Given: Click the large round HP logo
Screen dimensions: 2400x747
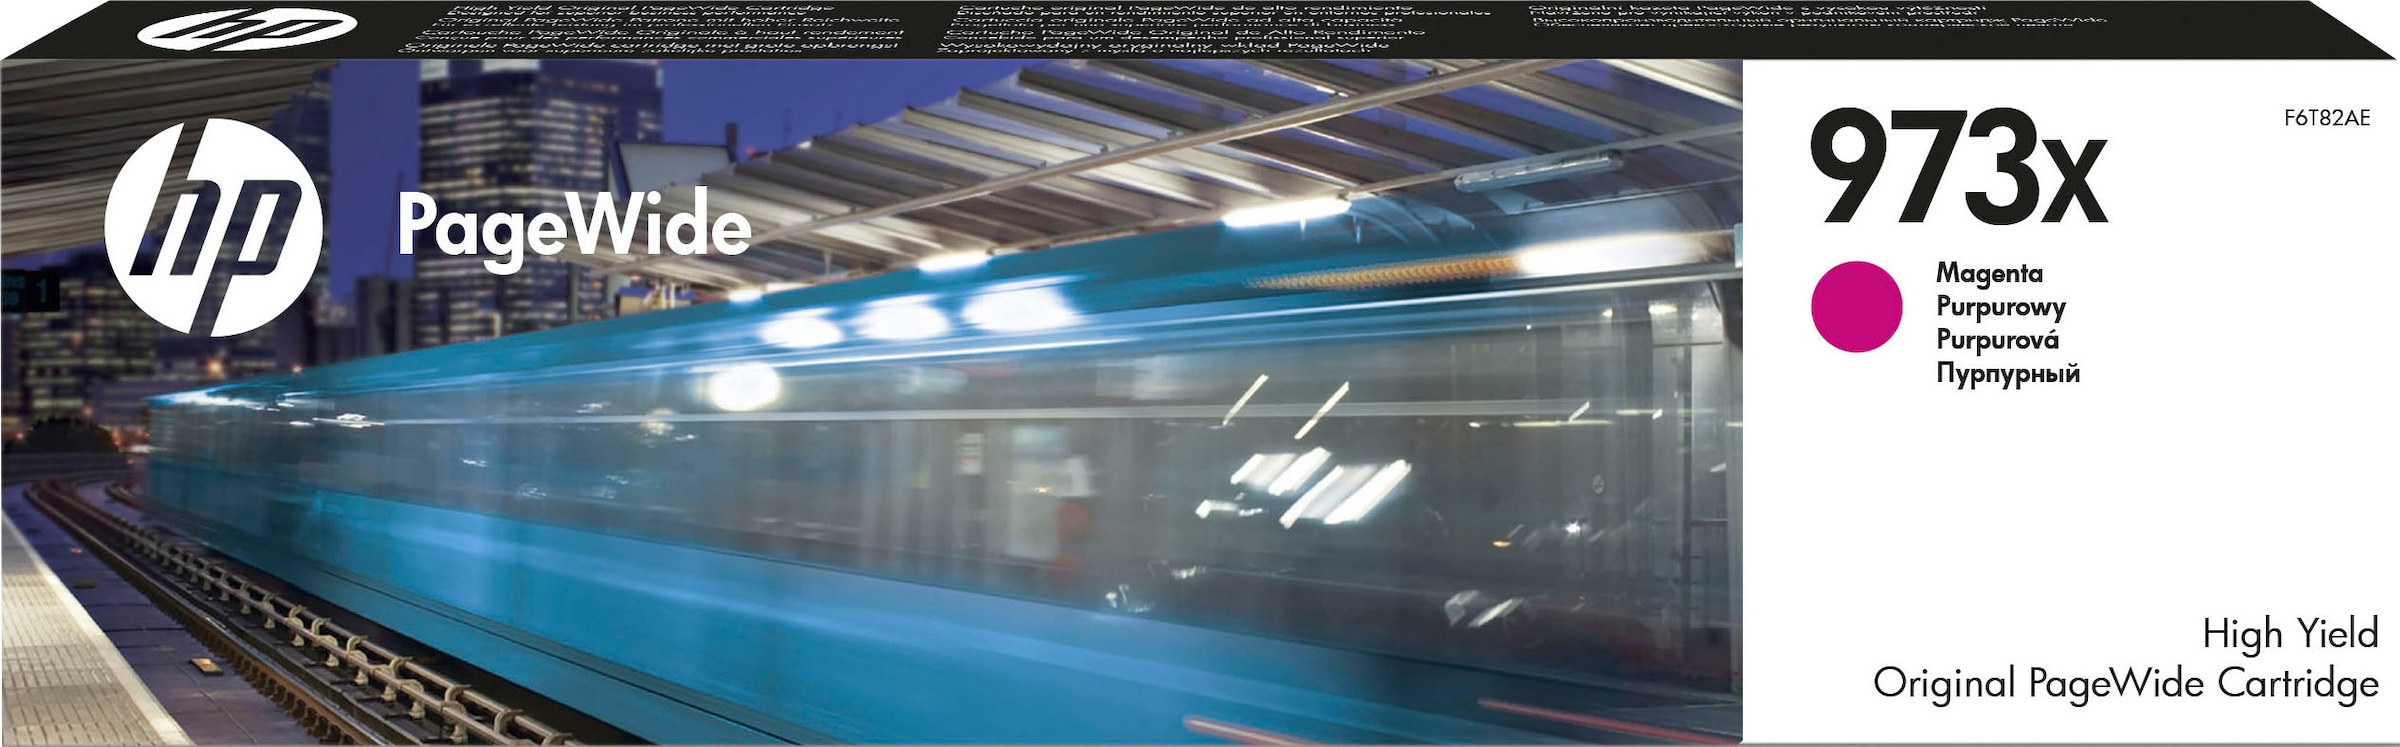Looking at the screenshot, I should 214,228.
